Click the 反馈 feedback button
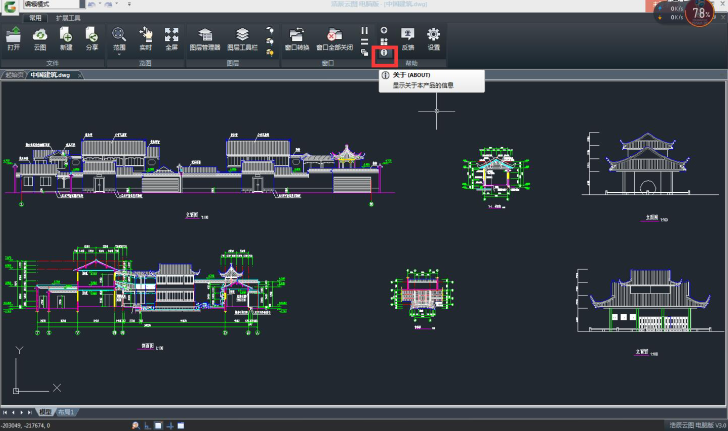The height and width of the screenshot is (431, 728). pyautogui.click(x=408, y=39)
